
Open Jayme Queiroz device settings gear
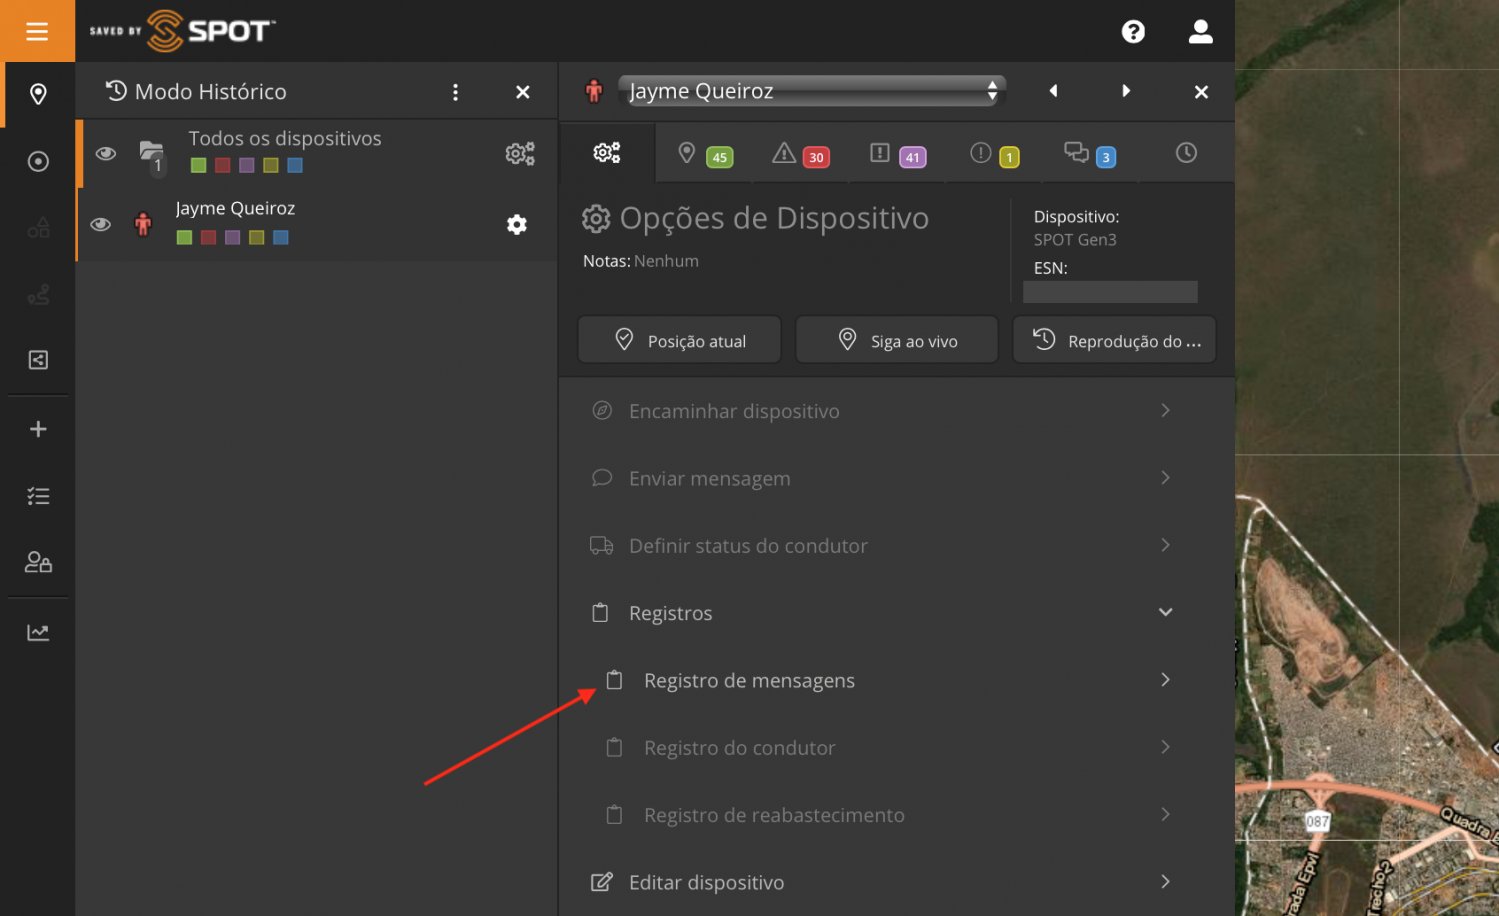516,225
